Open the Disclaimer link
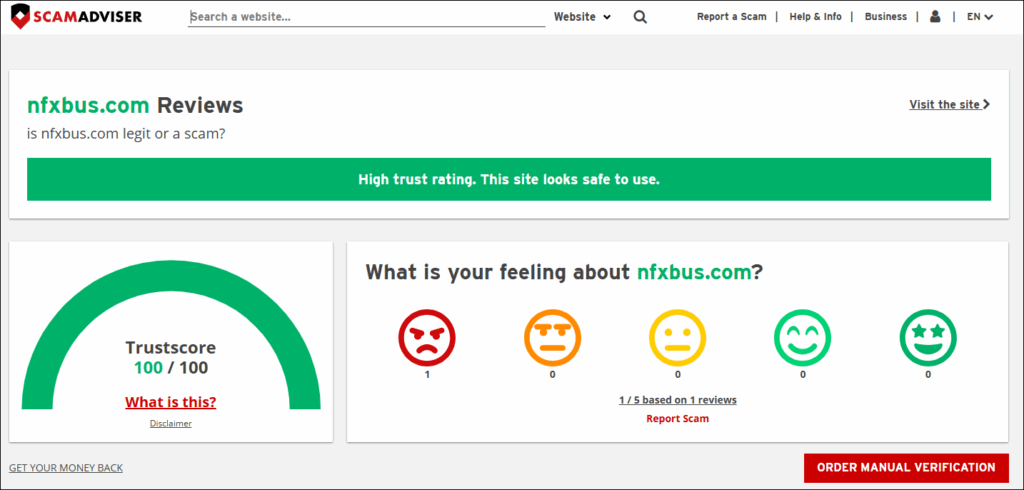 170,423
